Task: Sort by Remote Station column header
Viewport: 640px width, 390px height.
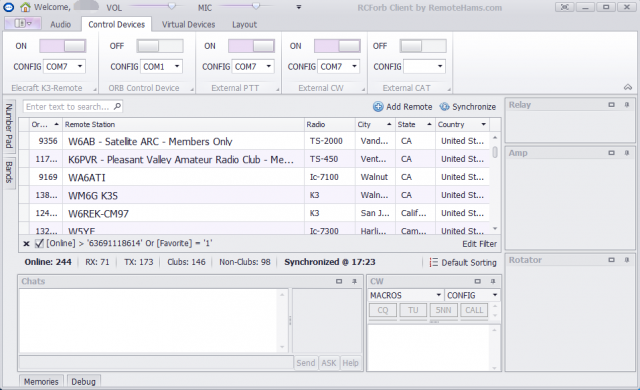Action: pos(183,124)
